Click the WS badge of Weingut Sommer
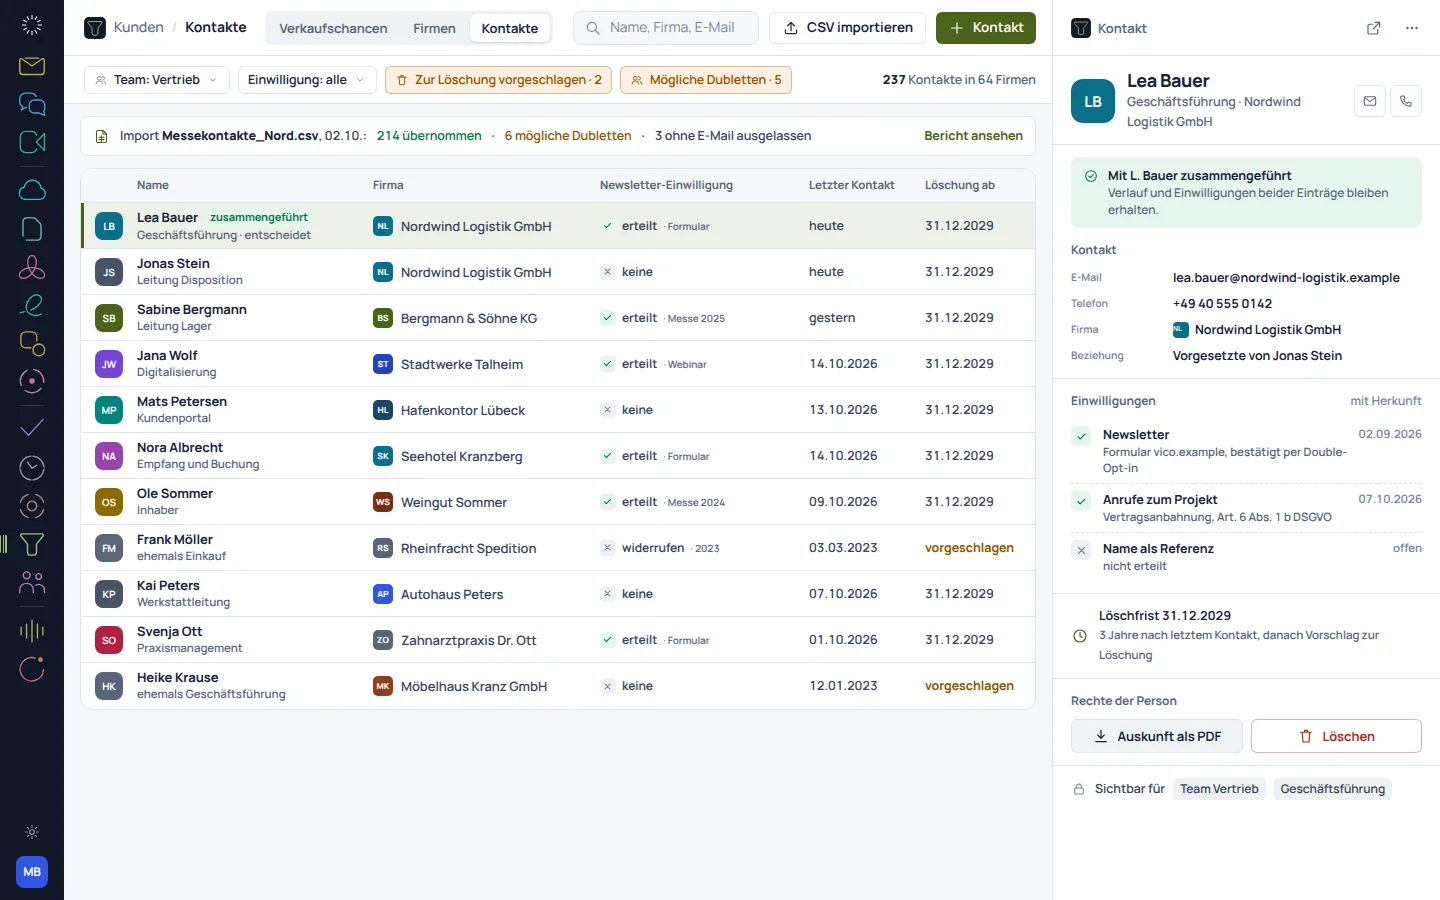 [x=382, y=502]
